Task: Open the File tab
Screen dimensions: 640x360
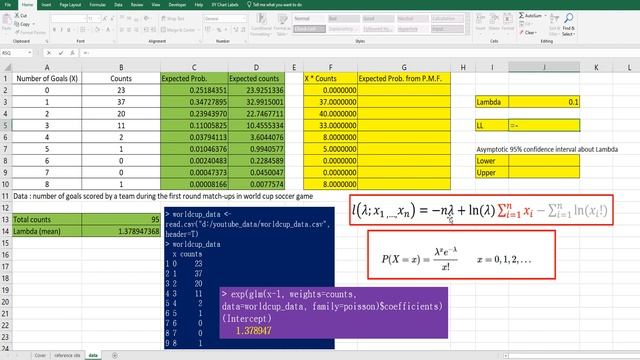Action: (8, 5)
